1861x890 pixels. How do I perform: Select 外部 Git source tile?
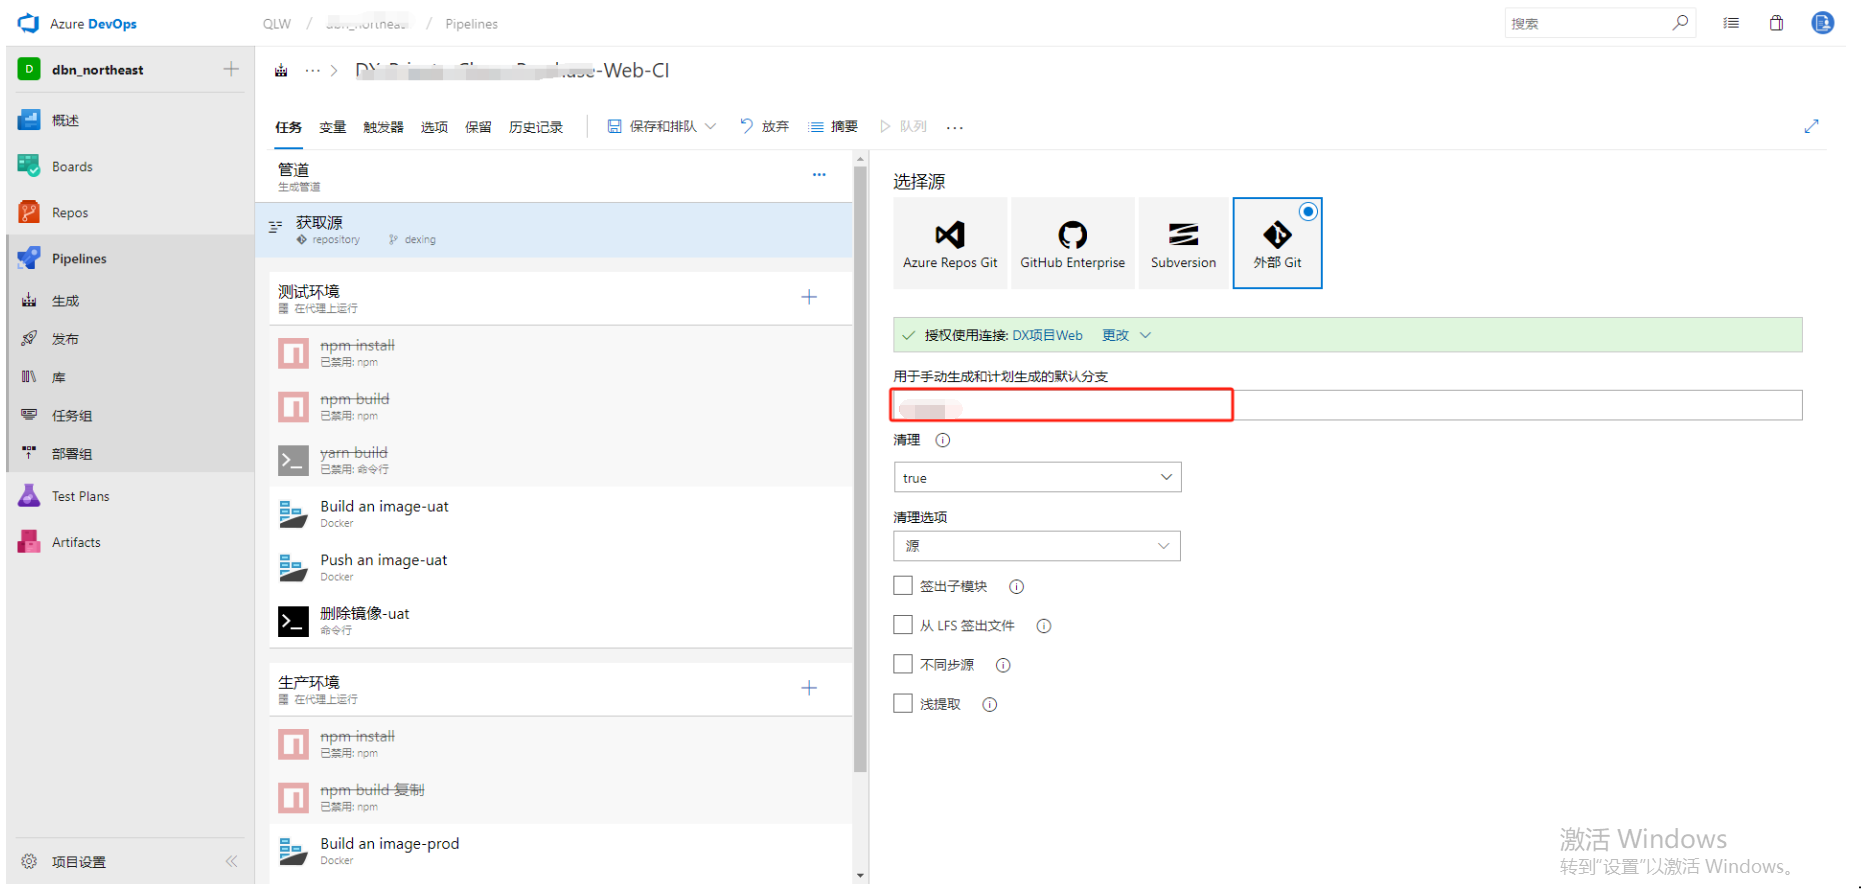1277,243
